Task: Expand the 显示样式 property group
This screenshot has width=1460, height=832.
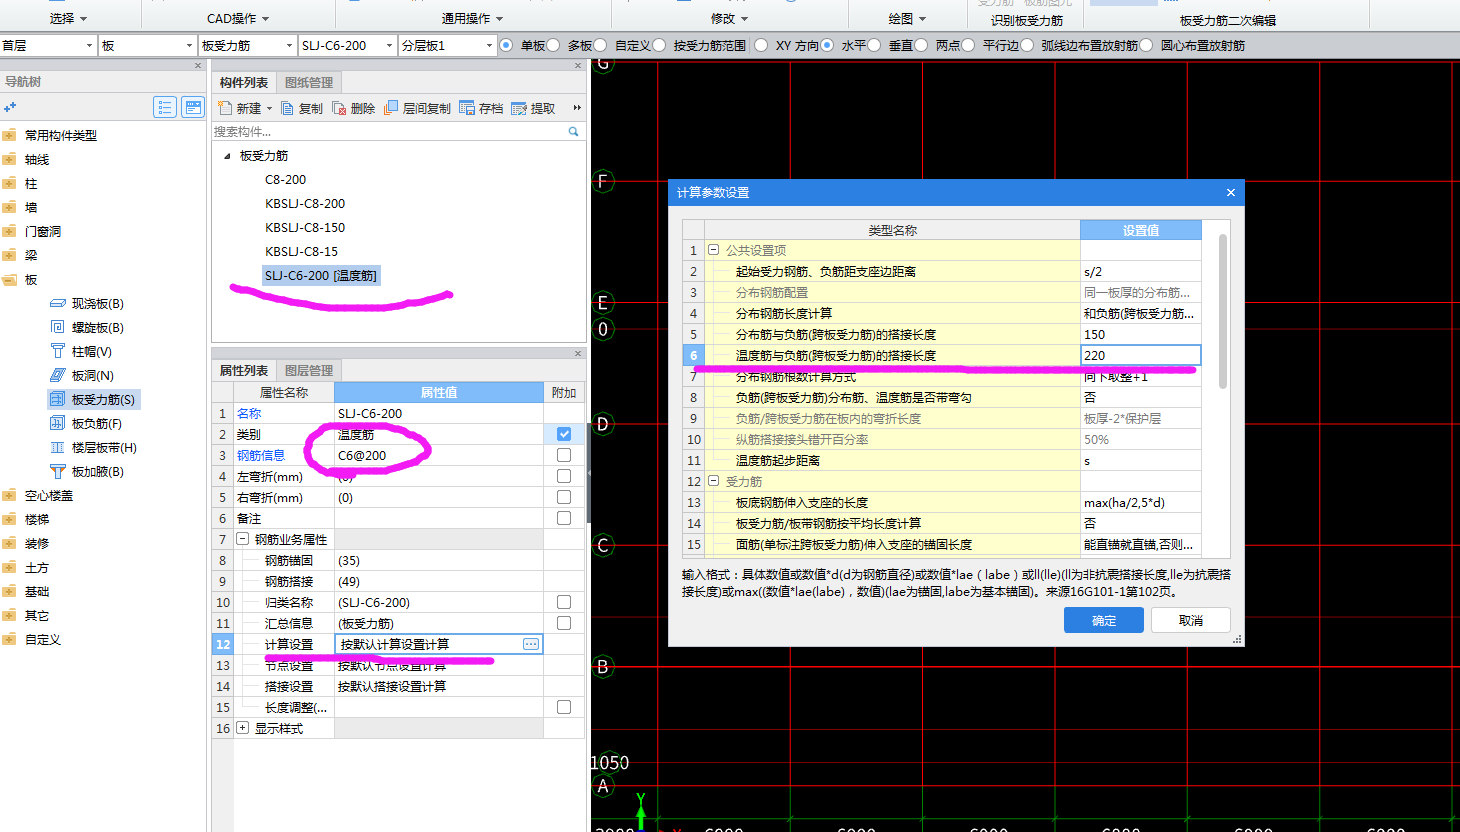Action: coord(242,728)
